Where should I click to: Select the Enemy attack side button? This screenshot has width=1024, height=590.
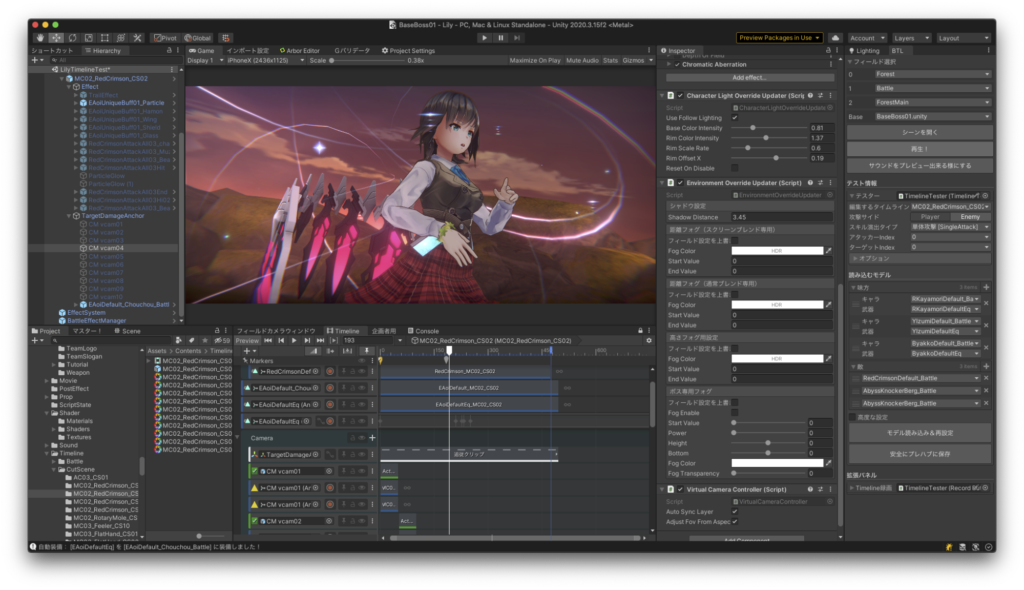coord(970,217)
